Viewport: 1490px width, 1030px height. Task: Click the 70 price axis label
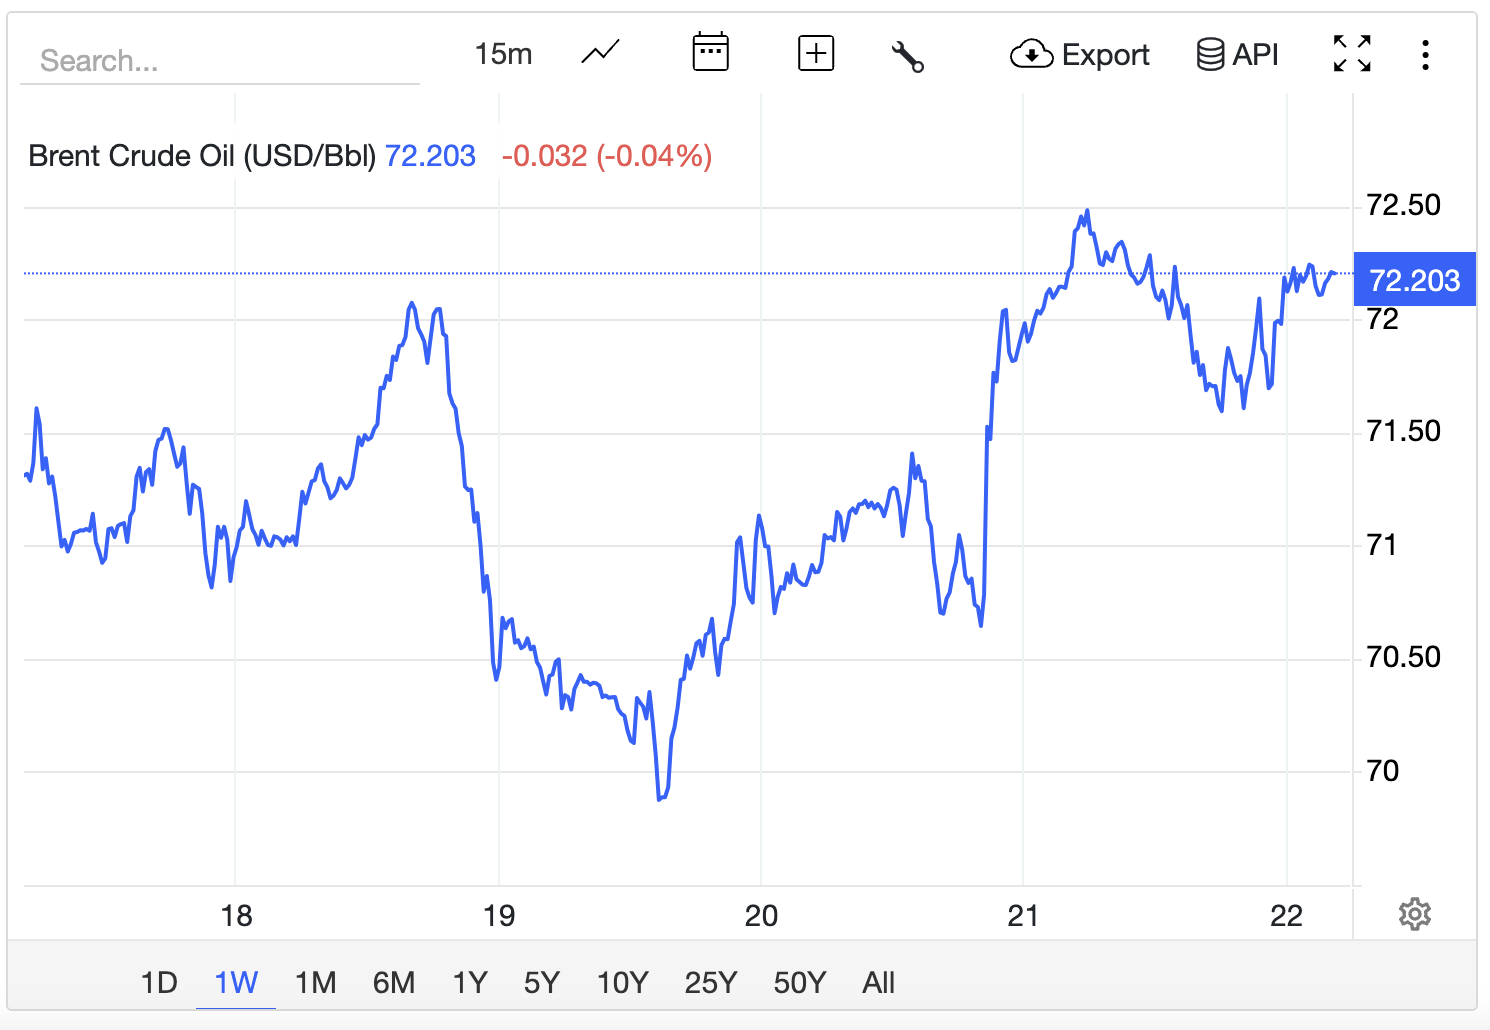tap(1382, 770)
